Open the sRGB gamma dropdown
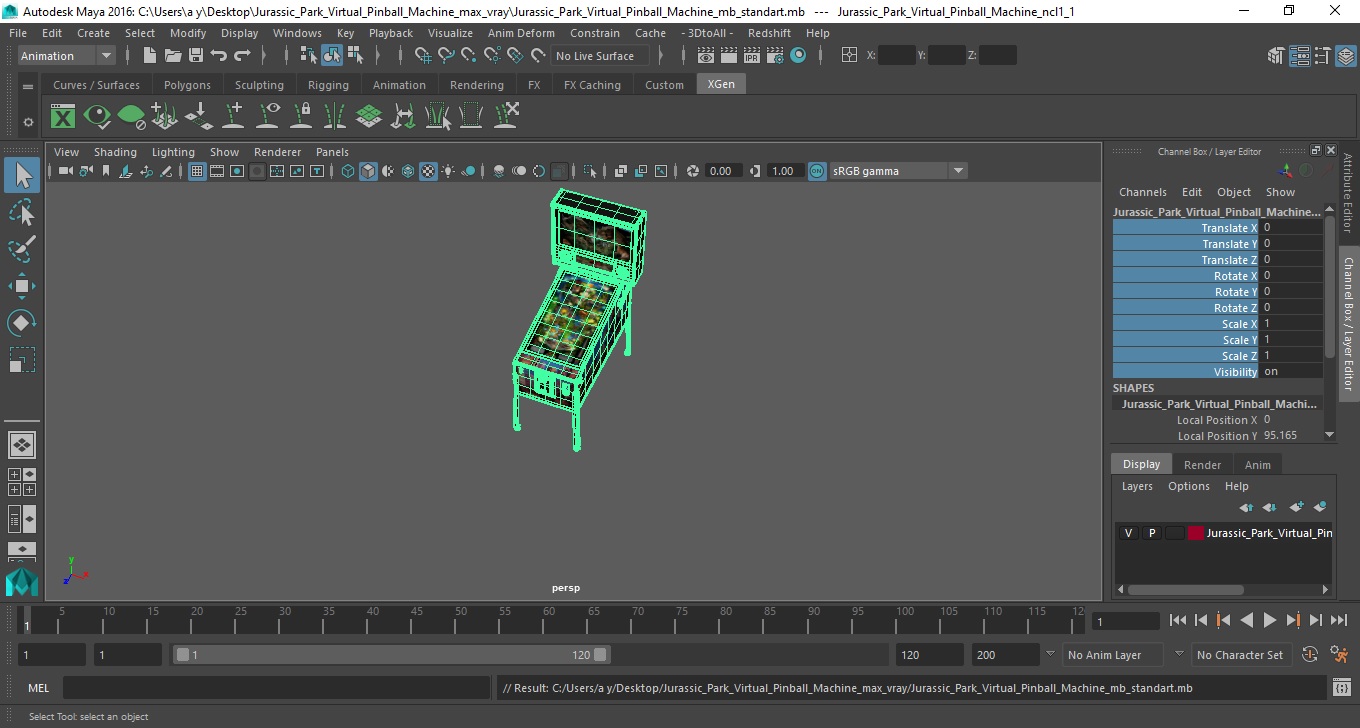Screen dimensions: 1360x728 pyautogui.click(x=898, y=171)
